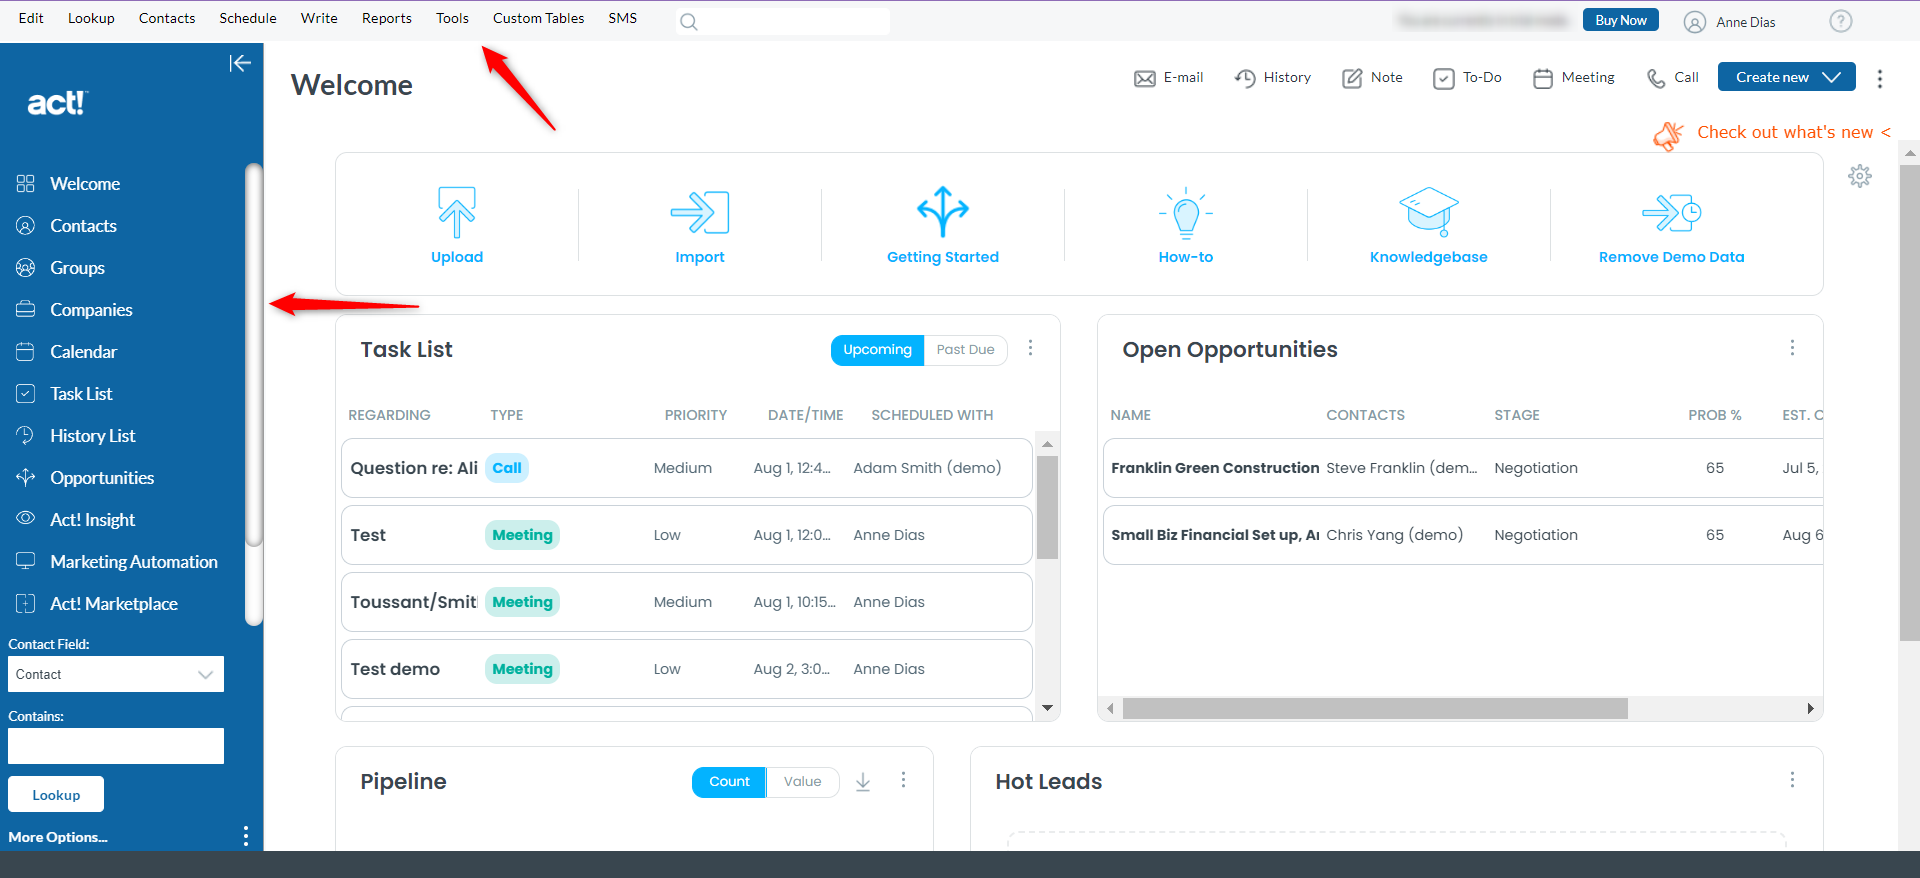This screenshot has width=1920, height=878.
Task: Open the Knowledgebase graduation cap icon
Action: pos(1428,212)
